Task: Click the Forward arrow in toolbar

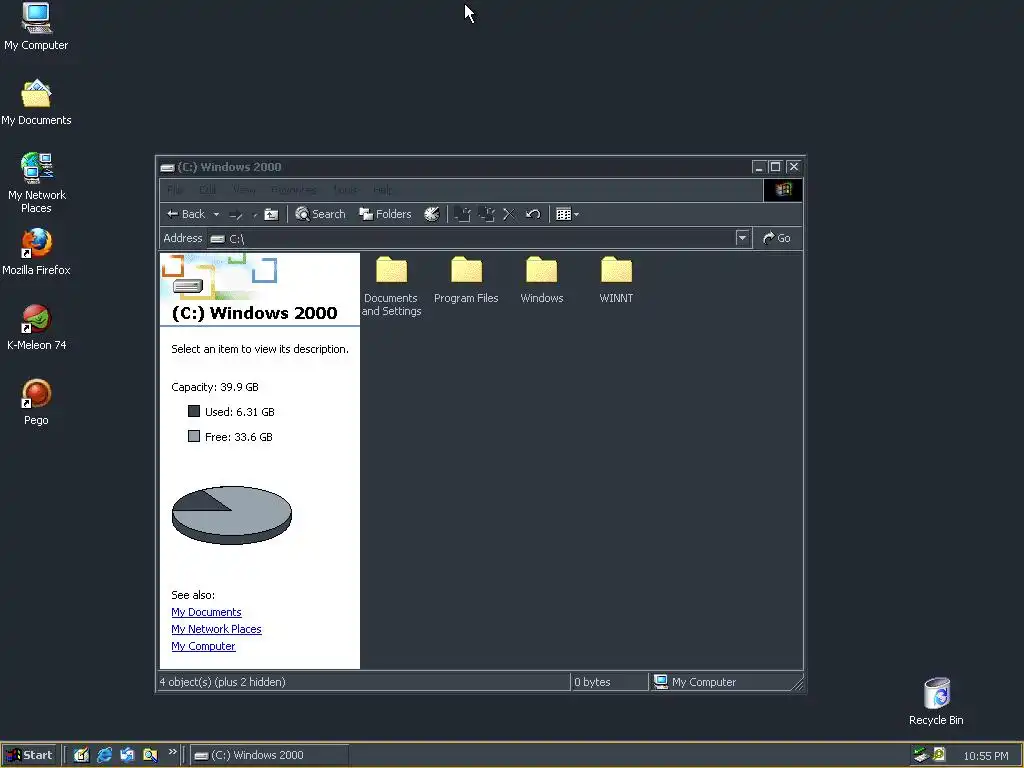Action: [x=236, y=214]
